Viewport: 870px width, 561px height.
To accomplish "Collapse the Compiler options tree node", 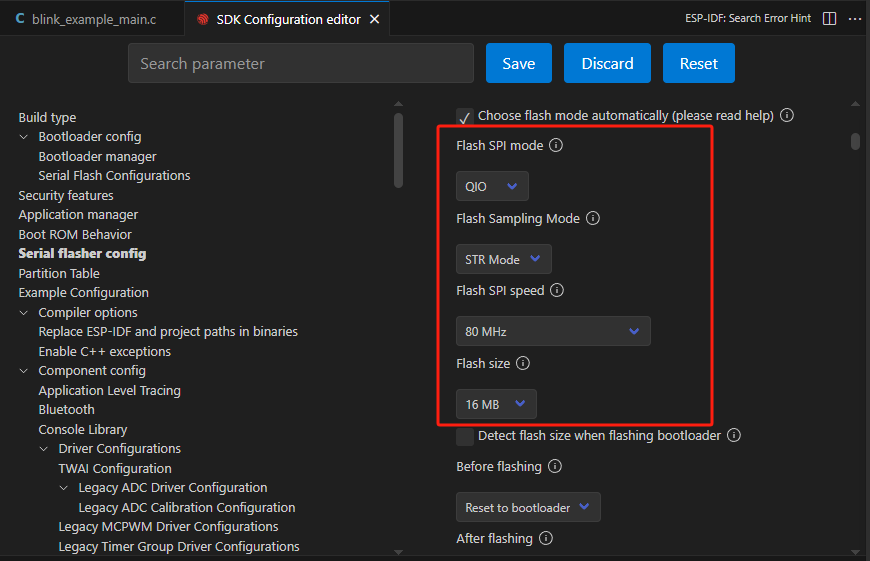I will coord(24,312).
